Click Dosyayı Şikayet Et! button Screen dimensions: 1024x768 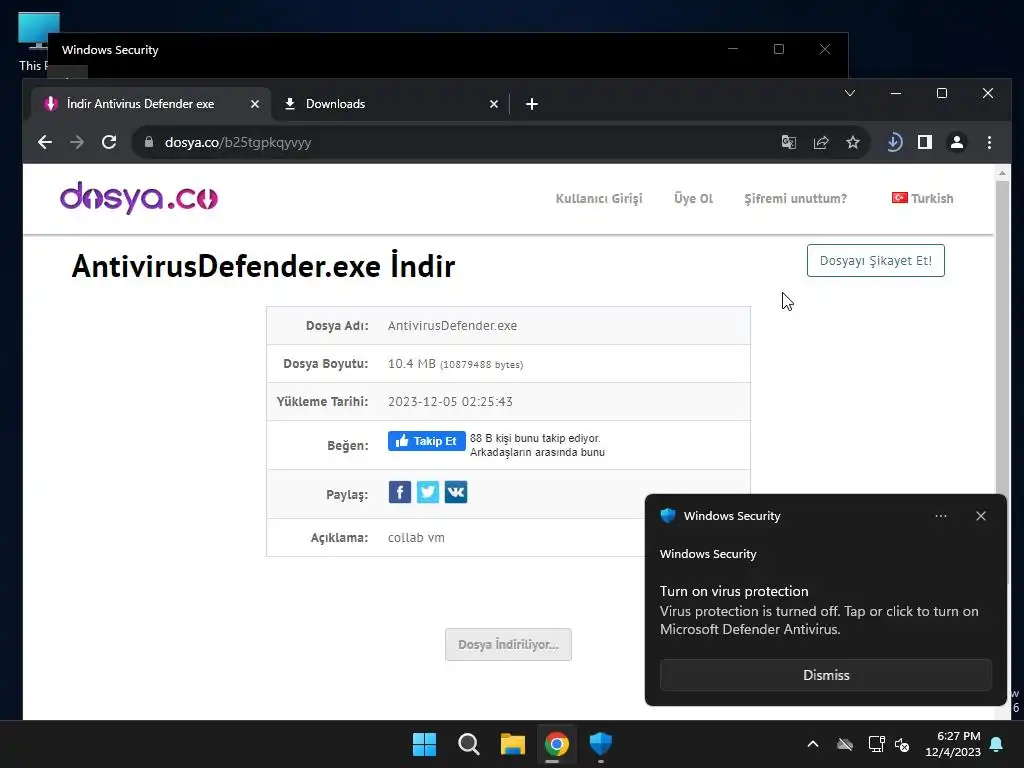[875, 261]
